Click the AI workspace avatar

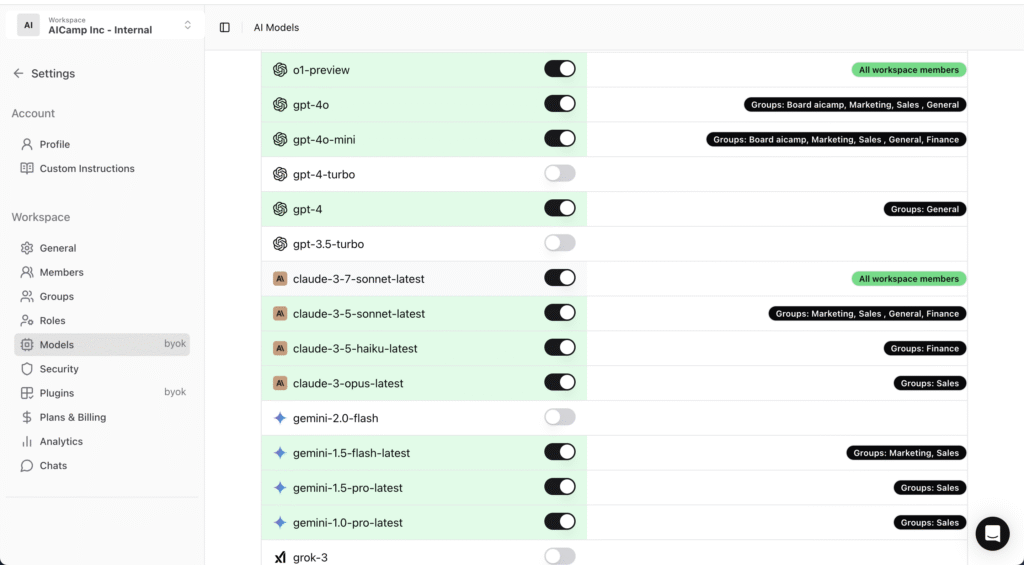pos(28,25)
